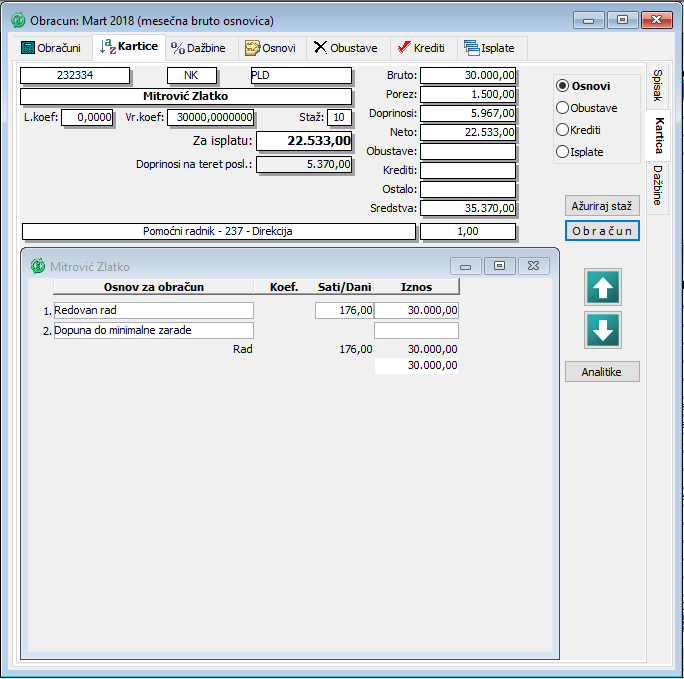Click the Redovan rad amount field 30.000,00
The height and width of the screenshot is (679, 684).
click(417, 310)
